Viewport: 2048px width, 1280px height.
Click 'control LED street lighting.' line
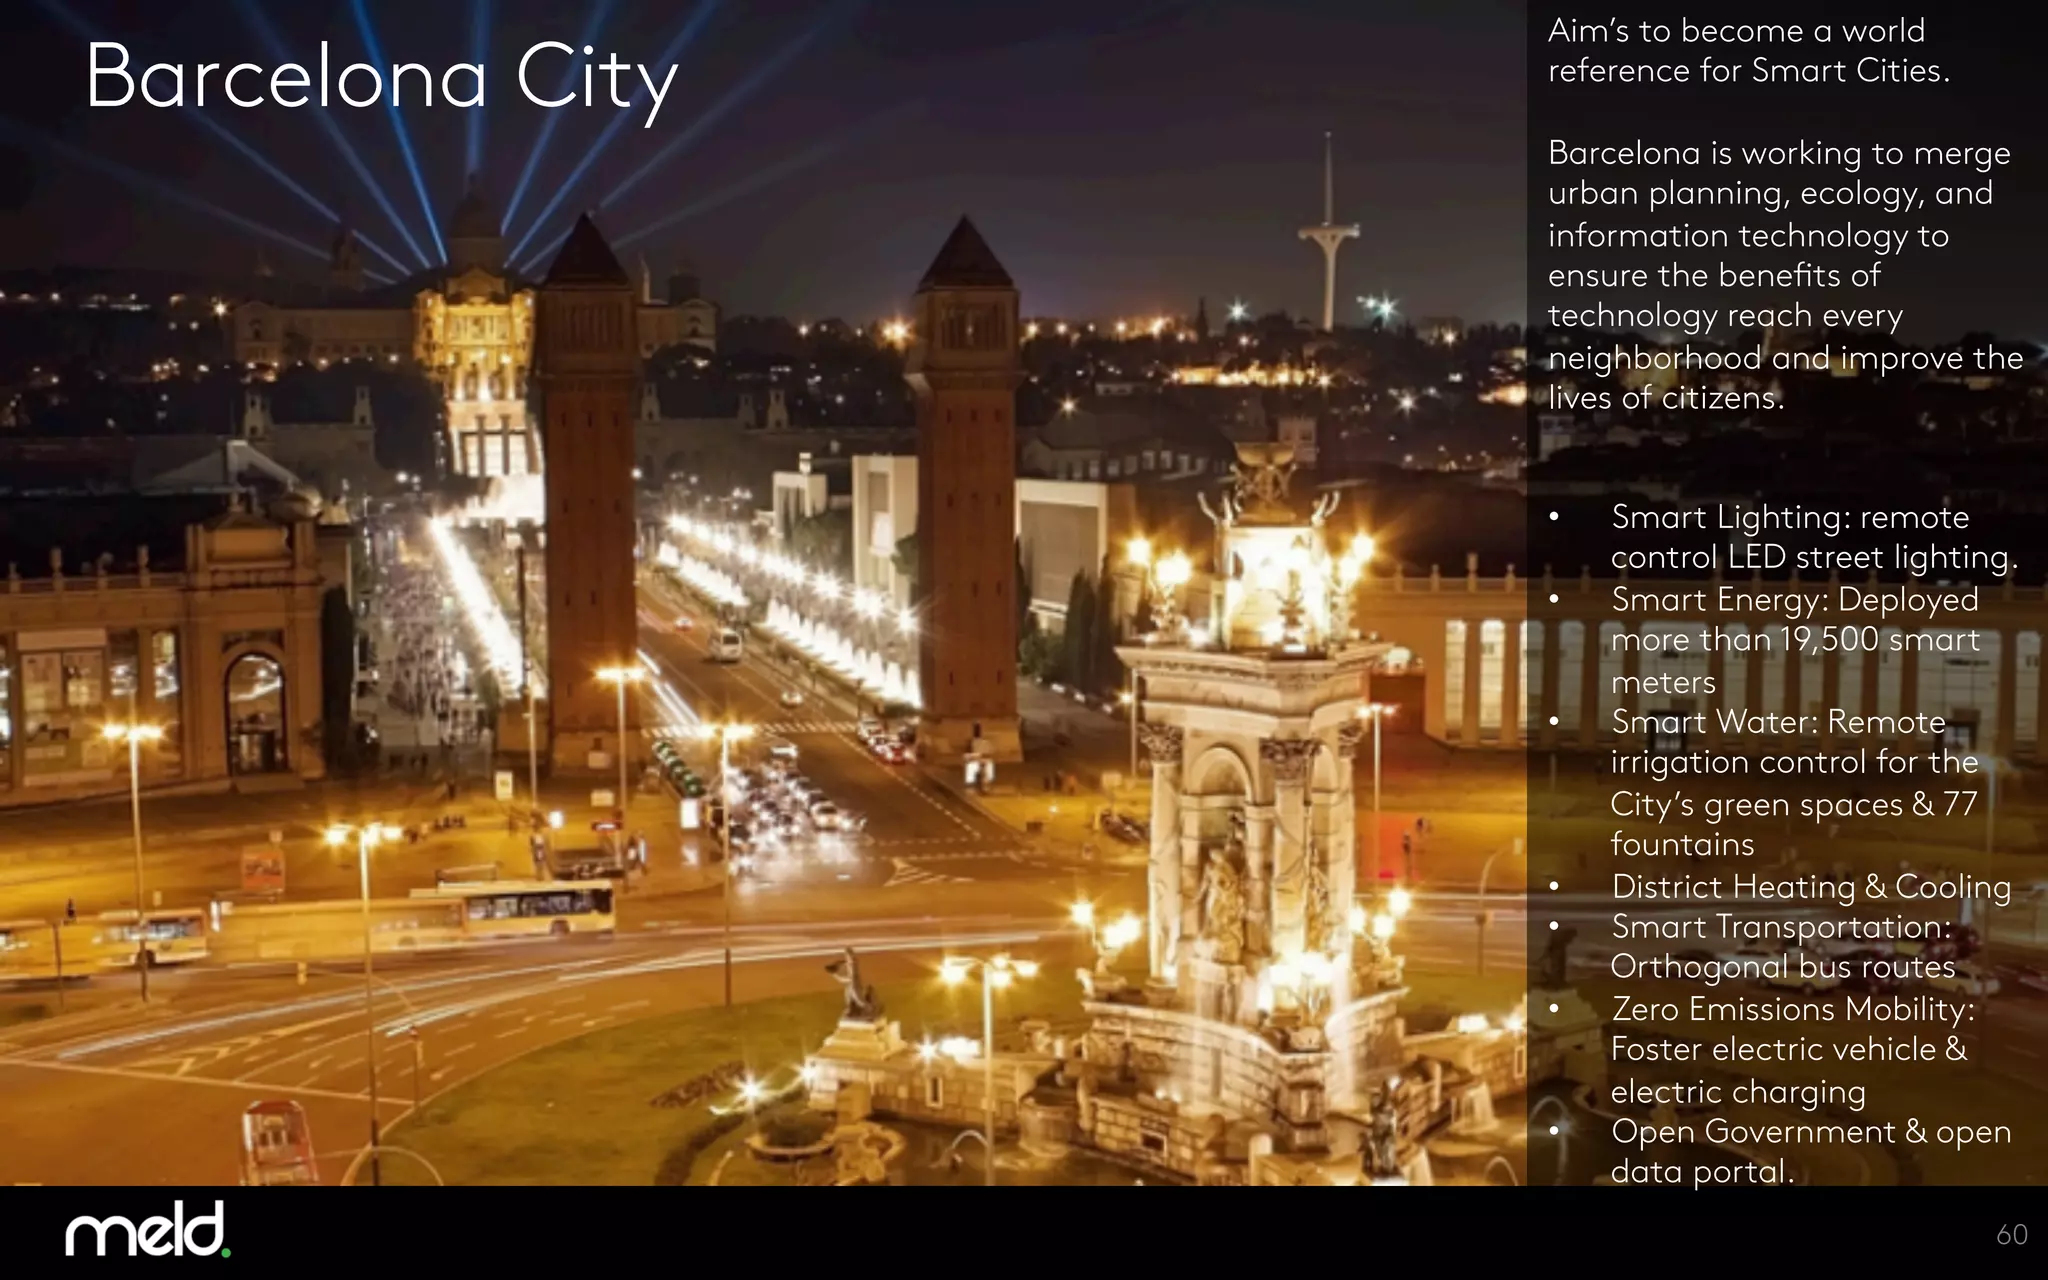[1814, 558]
